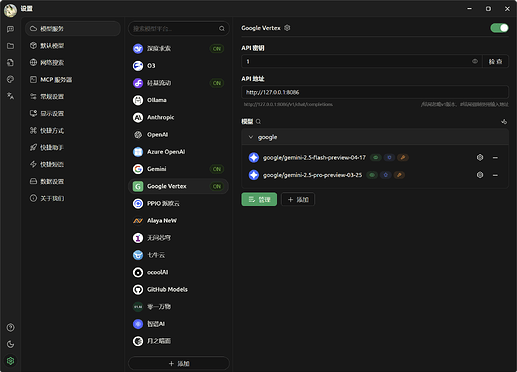This screenshot has width=517, height=372.
Task: Click the 检查 API key check button
Action: [x=495, y=61]
